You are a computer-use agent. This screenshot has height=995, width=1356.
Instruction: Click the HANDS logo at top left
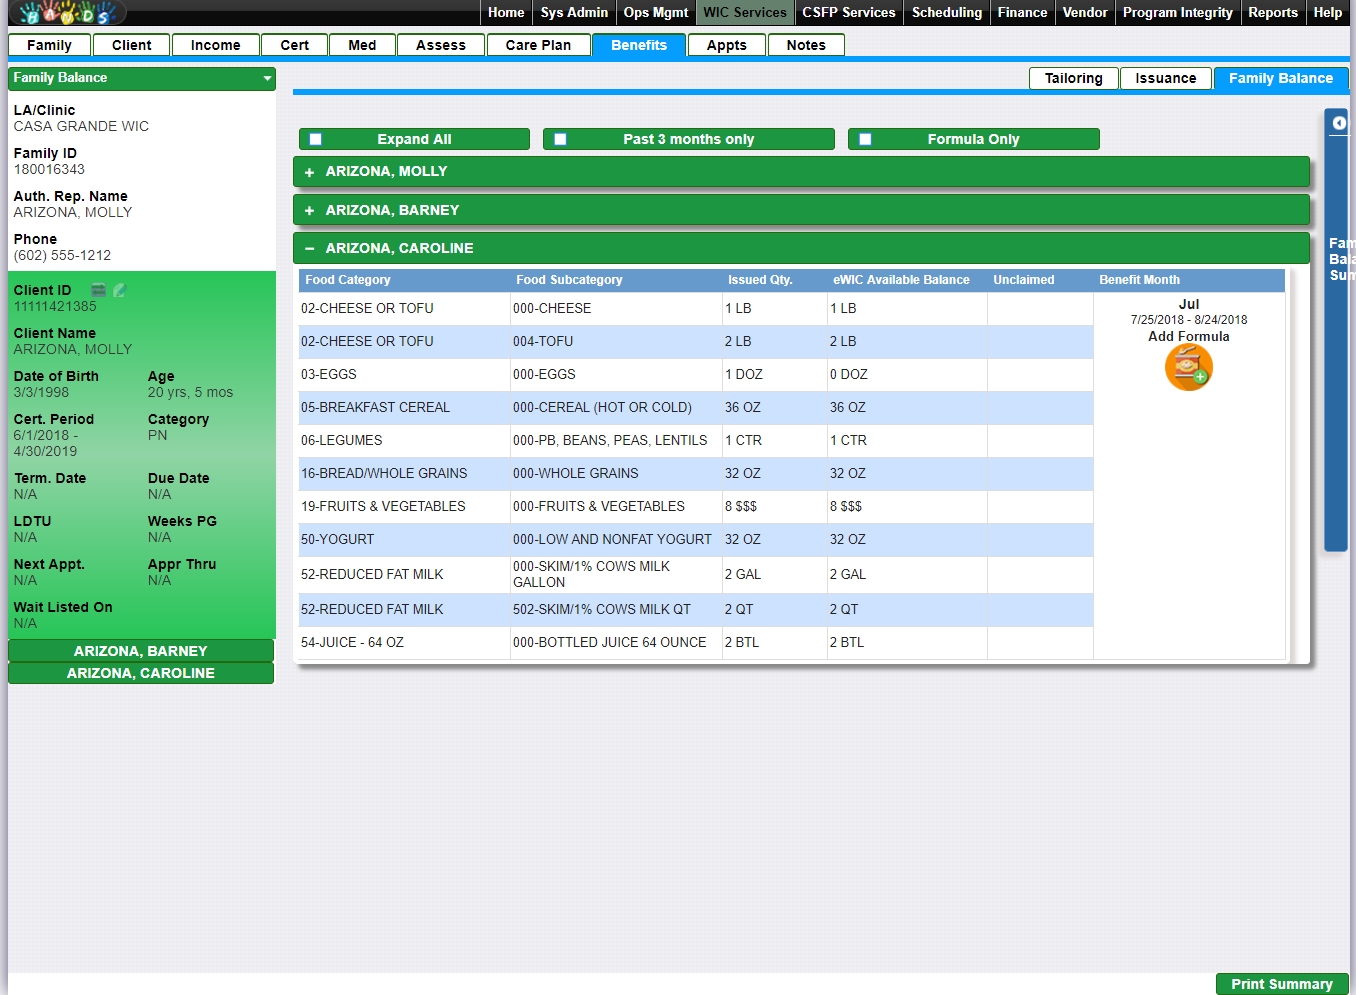click(x=65, y=13)
